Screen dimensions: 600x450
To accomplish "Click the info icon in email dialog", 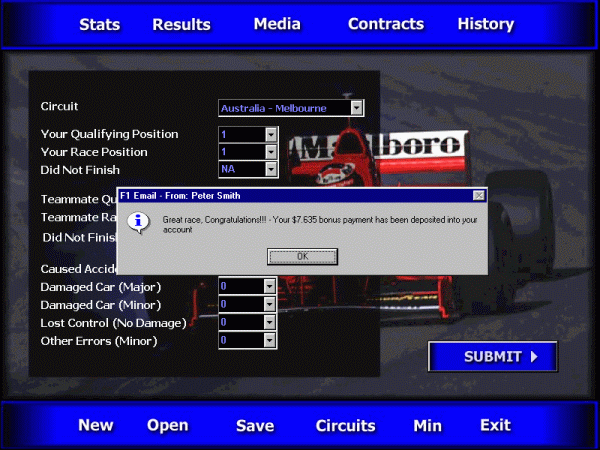I will (x=140, y=220).
